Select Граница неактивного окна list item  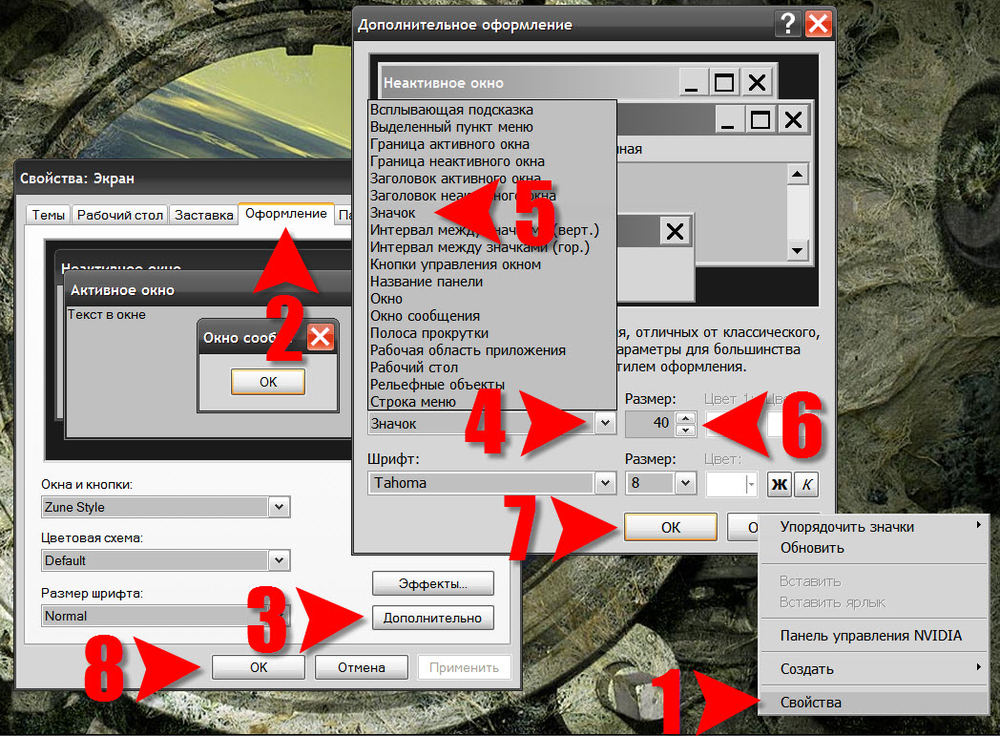pyautogui.click(x=492, y=161)
